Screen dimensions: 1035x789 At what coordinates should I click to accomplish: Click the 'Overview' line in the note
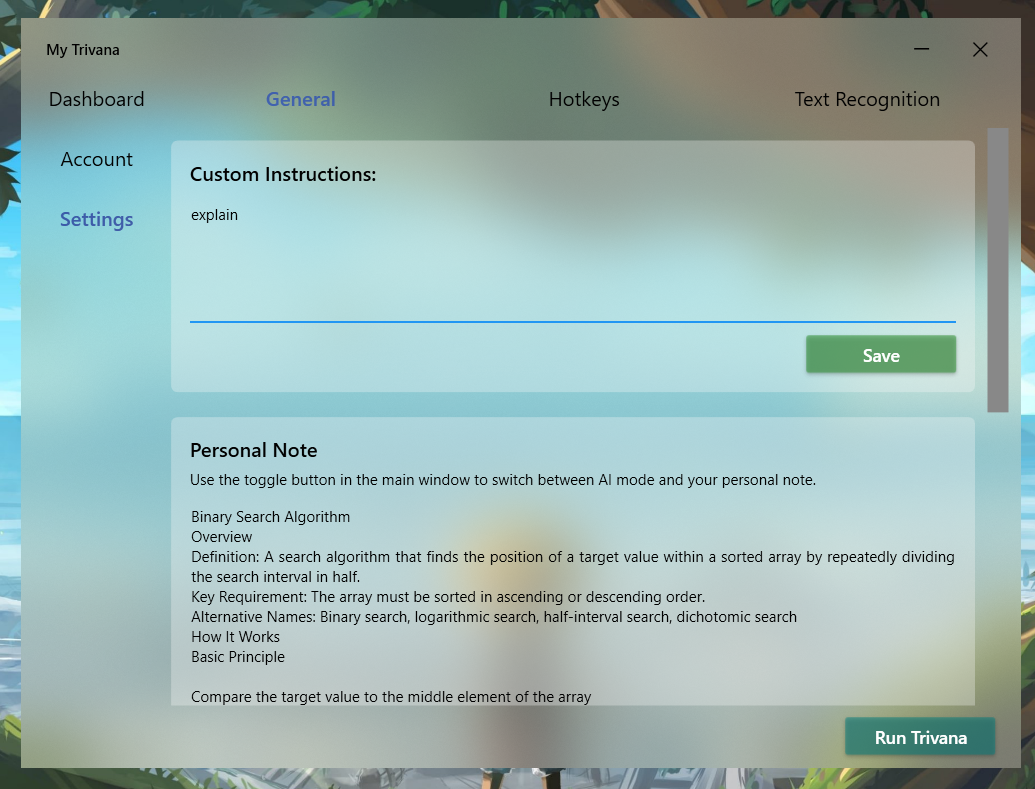tap(222, 537)
